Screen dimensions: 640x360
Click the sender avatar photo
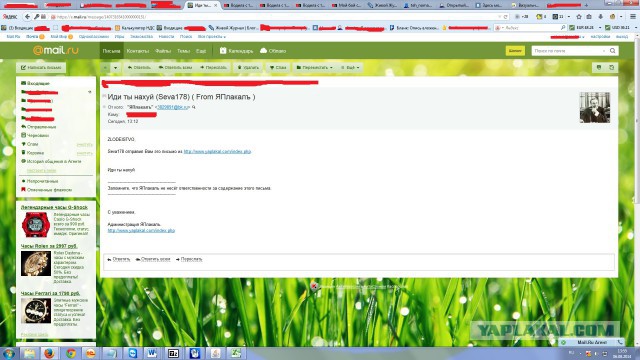point(595,107)
